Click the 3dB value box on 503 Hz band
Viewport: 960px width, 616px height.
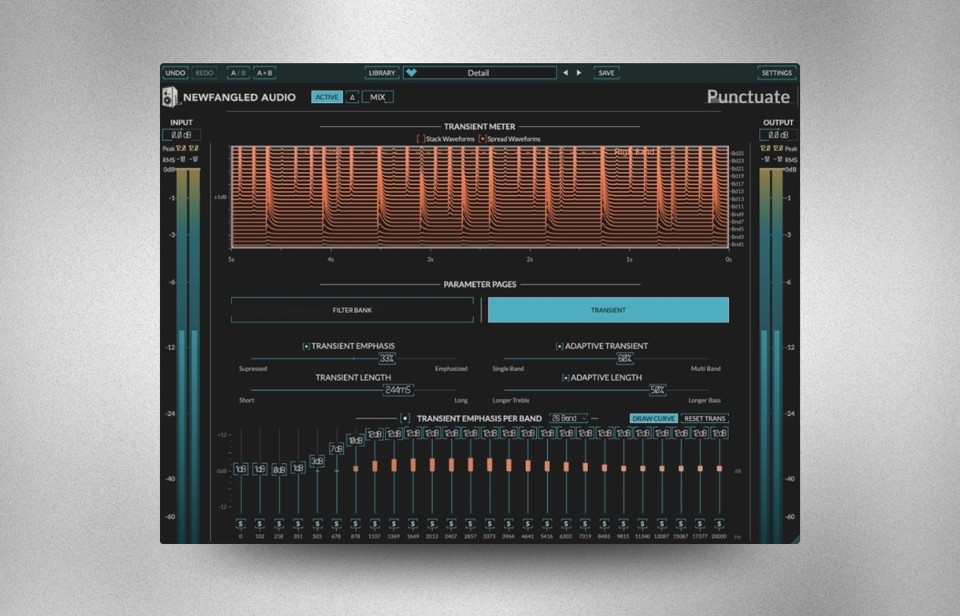pyautogui.click(x=317, y=461)
